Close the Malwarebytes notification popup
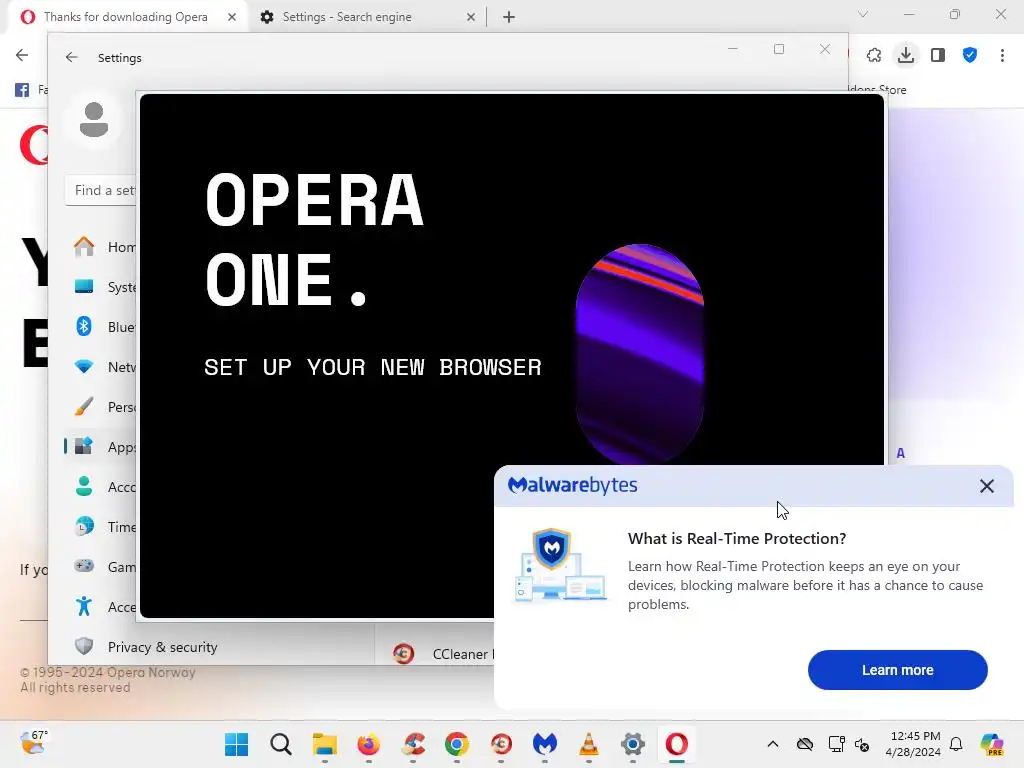 [x=987, y=486]
